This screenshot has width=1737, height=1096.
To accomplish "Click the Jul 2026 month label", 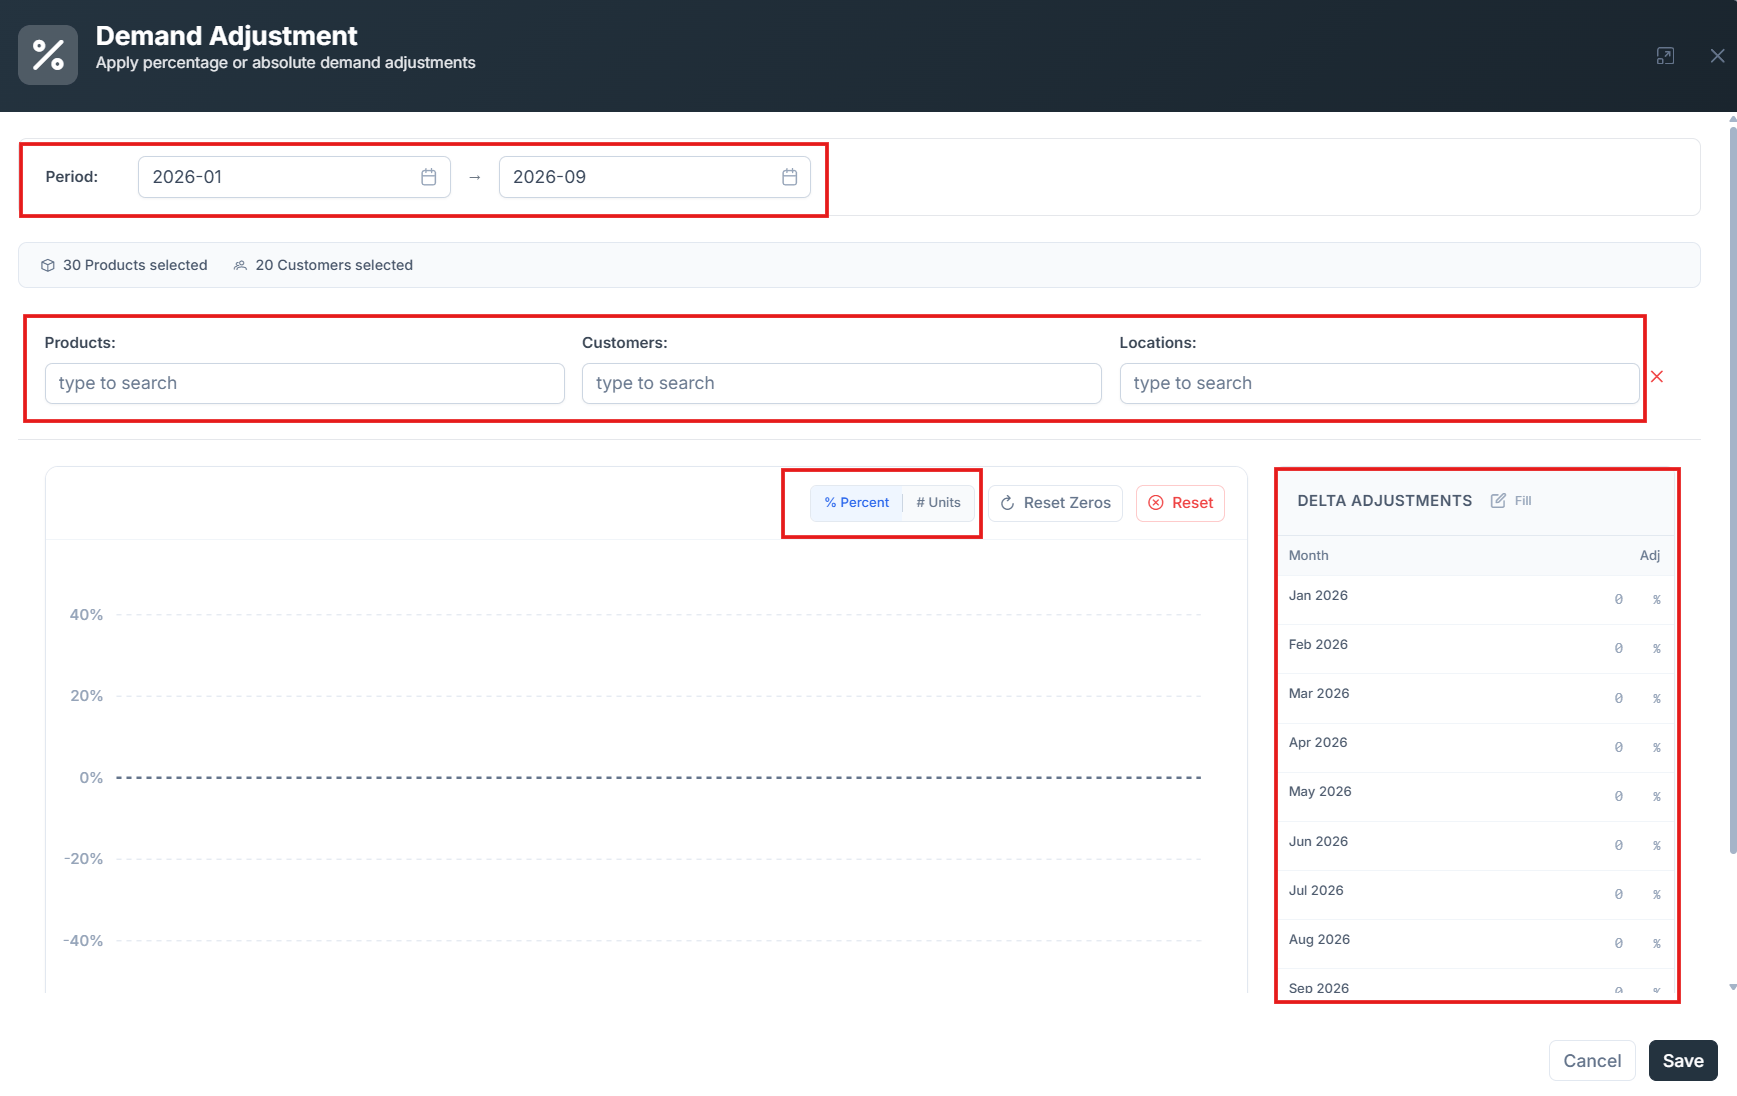I will point(1316,890).
